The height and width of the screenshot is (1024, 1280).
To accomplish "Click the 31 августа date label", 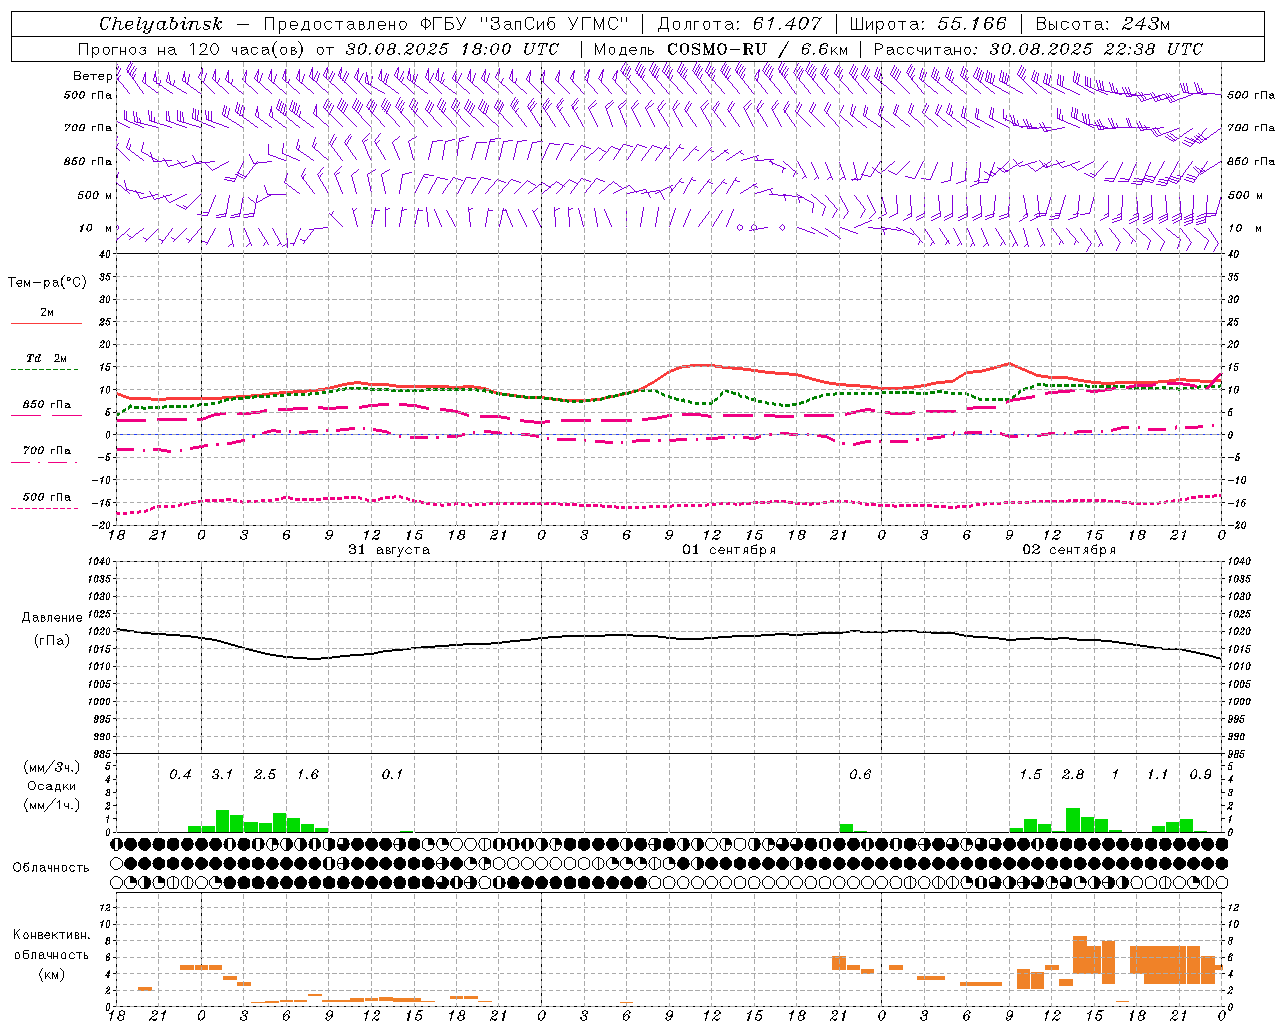I will coord(389,550).
